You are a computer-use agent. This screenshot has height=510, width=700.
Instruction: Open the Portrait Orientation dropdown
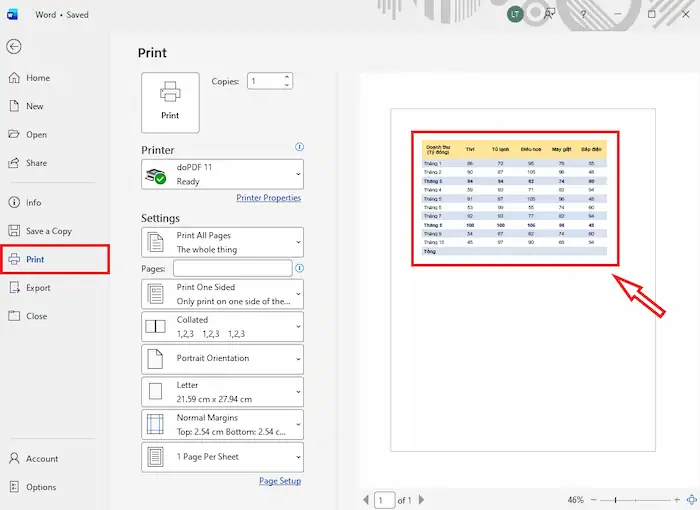(x=223, y=358)
